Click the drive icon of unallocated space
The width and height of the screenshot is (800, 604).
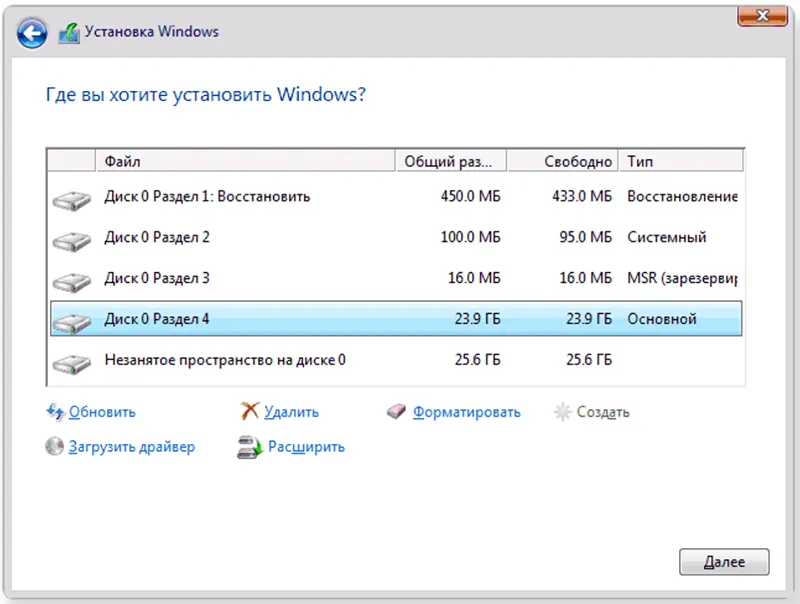pos(69,362)
